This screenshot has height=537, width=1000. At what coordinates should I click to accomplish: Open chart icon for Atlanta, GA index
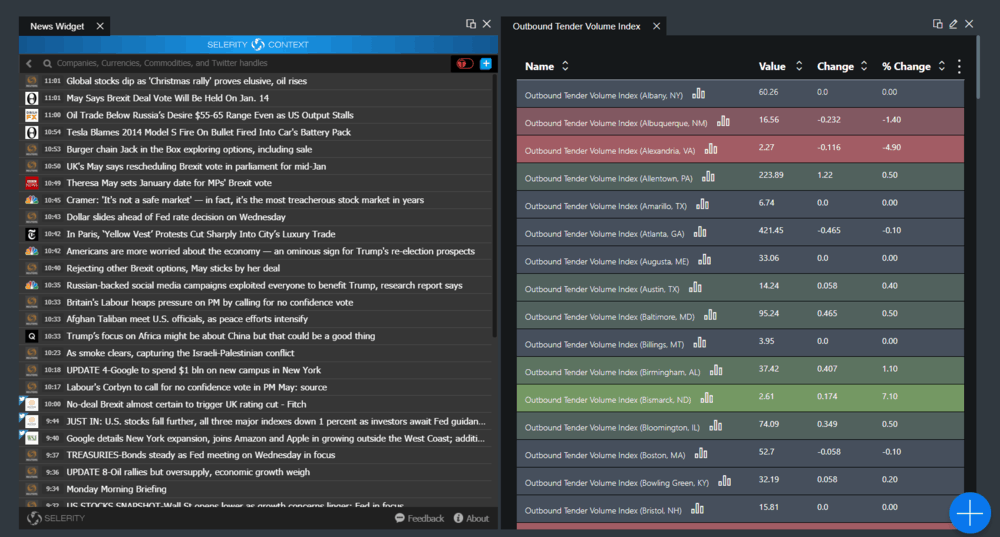click(x=699, y=232)
